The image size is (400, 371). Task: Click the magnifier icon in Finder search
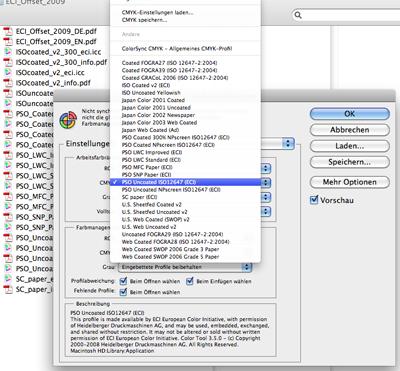click(x=298, y=15)
